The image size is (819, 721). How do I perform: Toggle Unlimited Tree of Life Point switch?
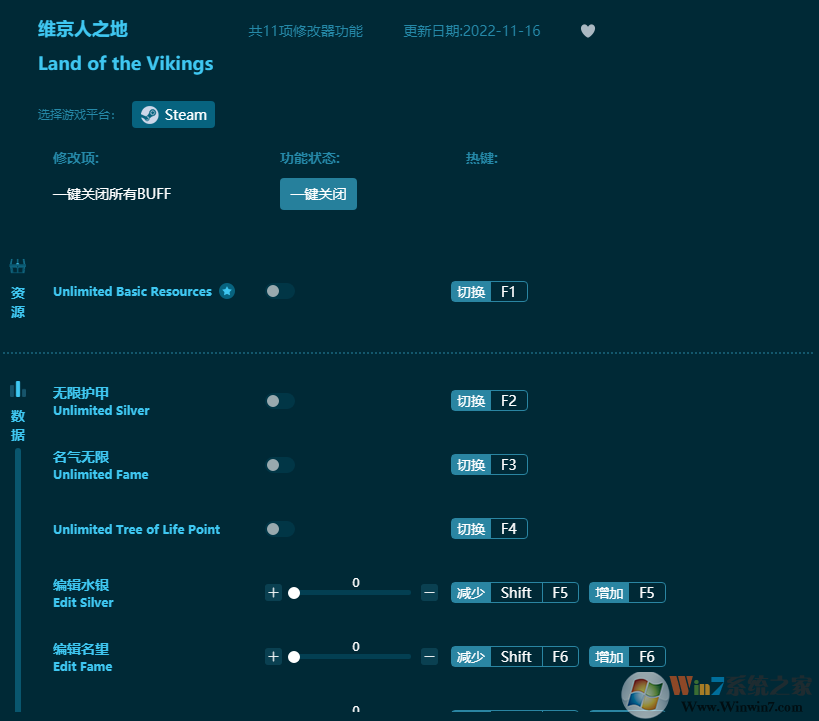(280, 529)
